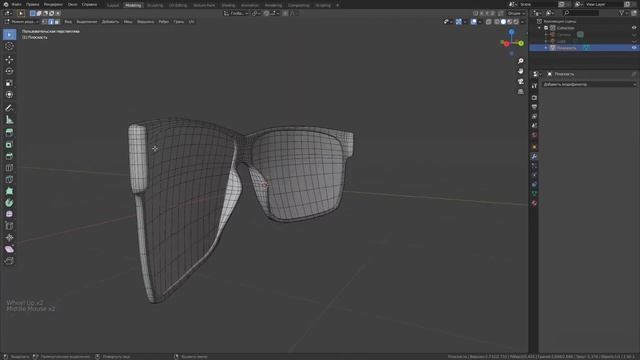Open the viewport shading options dropdown
640x360 pixels.
pyautogui.click(x=522, y=22)
